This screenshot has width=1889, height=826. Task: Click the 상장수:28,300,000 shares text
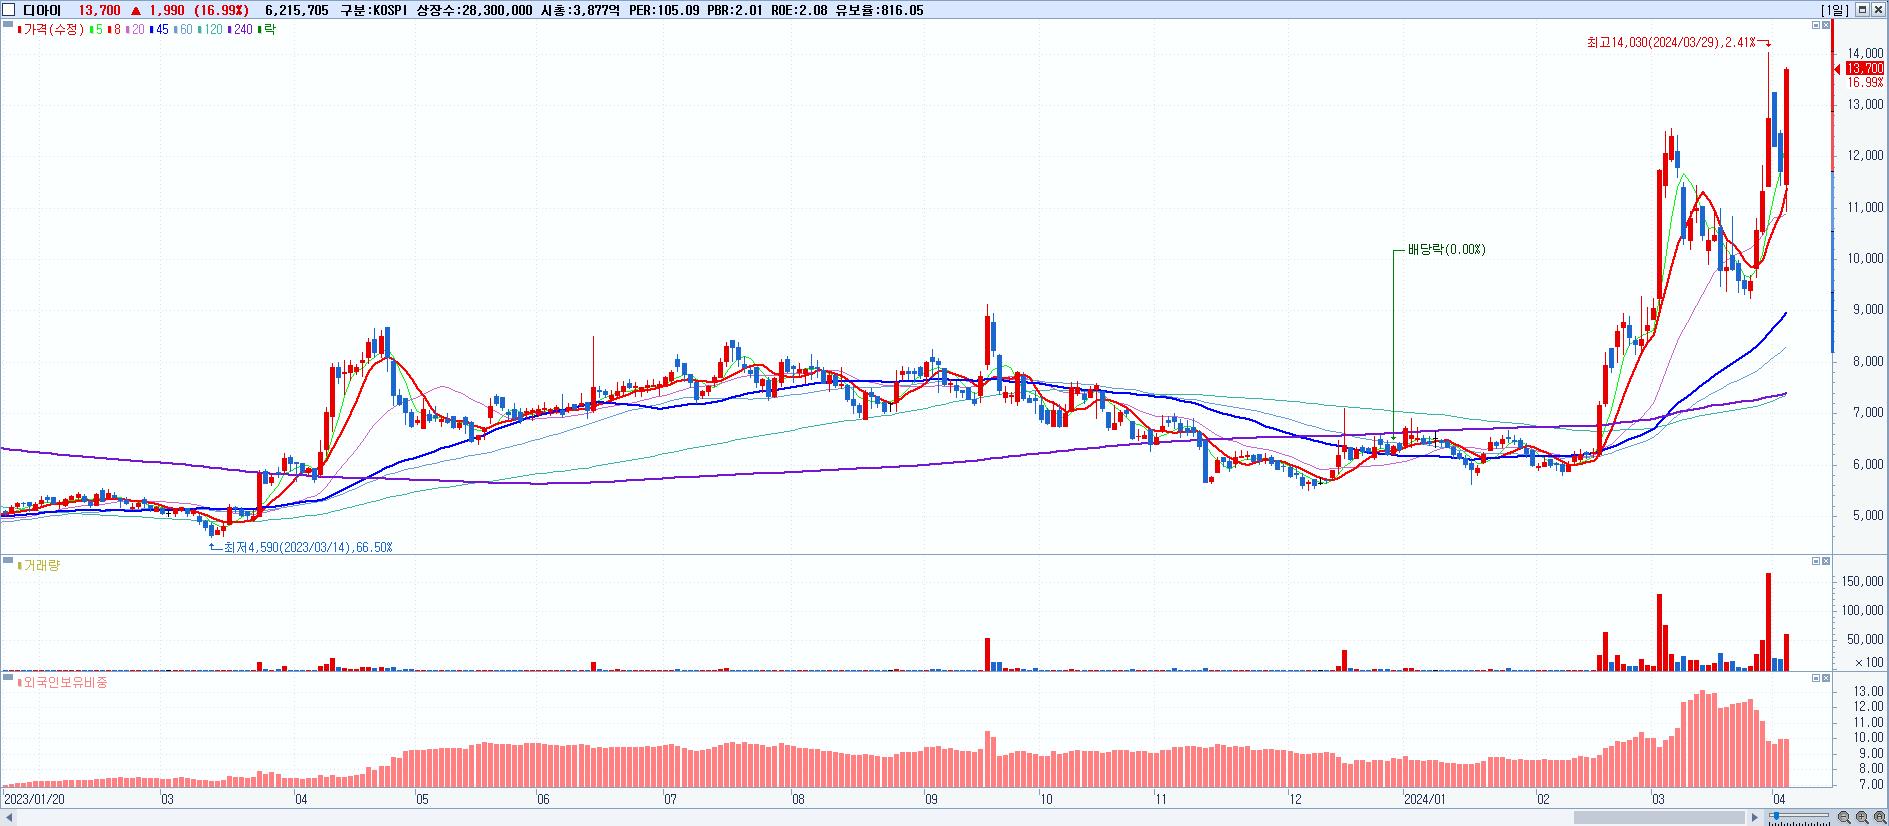pos(474,11)
